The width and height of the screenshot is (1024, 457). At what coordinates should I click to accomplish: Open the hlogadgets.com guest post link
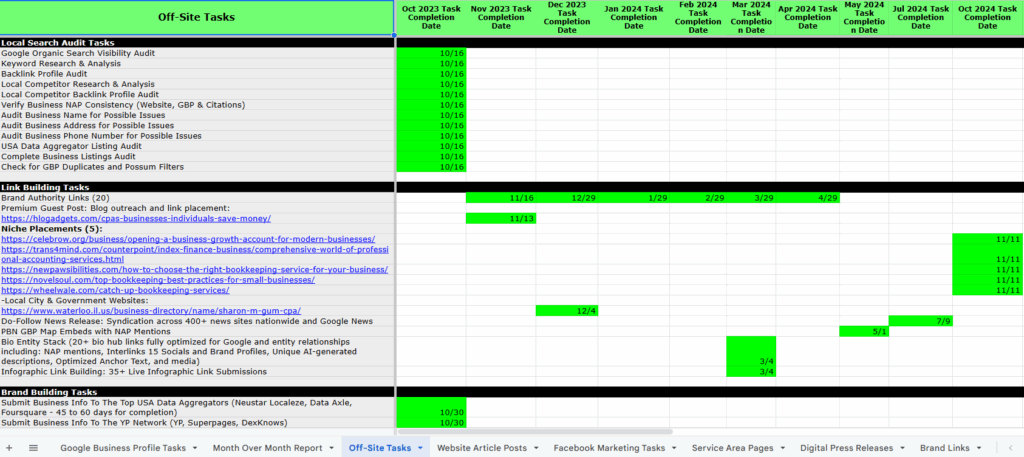136,218
